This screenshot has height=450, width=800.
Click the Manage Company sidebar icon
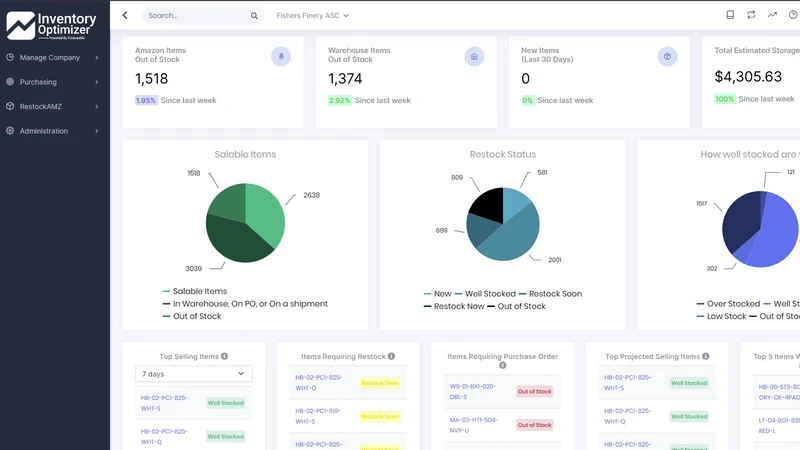click(x=10, y=57)
